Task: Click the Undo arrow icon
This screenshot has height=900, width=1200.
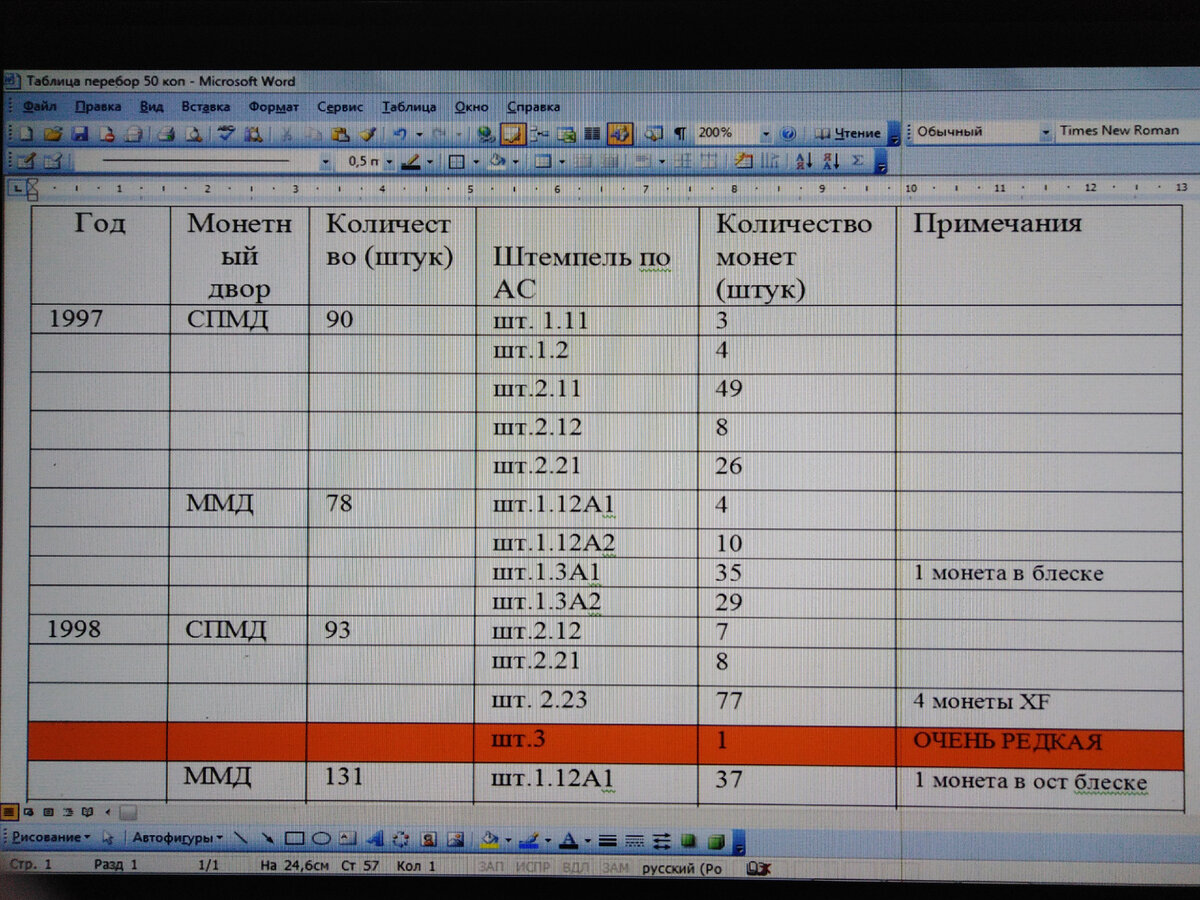Action: pos(399,134)
